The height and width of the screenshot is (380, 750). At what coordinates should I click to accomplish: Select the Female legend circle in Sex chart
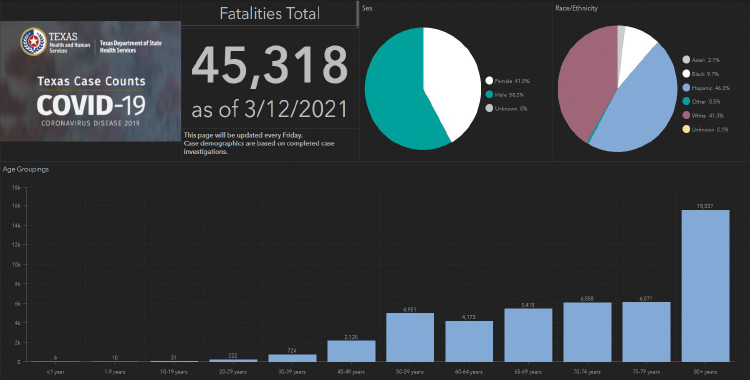(489, 81)
